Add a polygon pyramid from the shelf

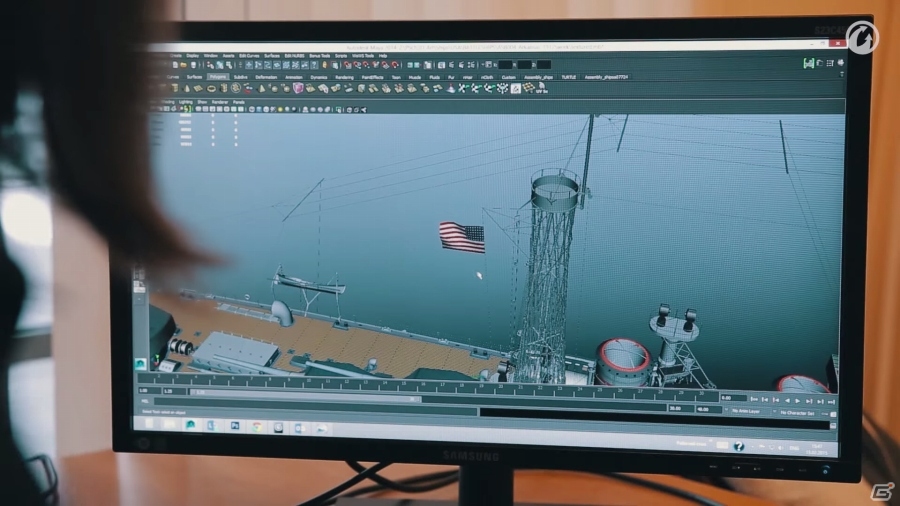tap(261, 88)
